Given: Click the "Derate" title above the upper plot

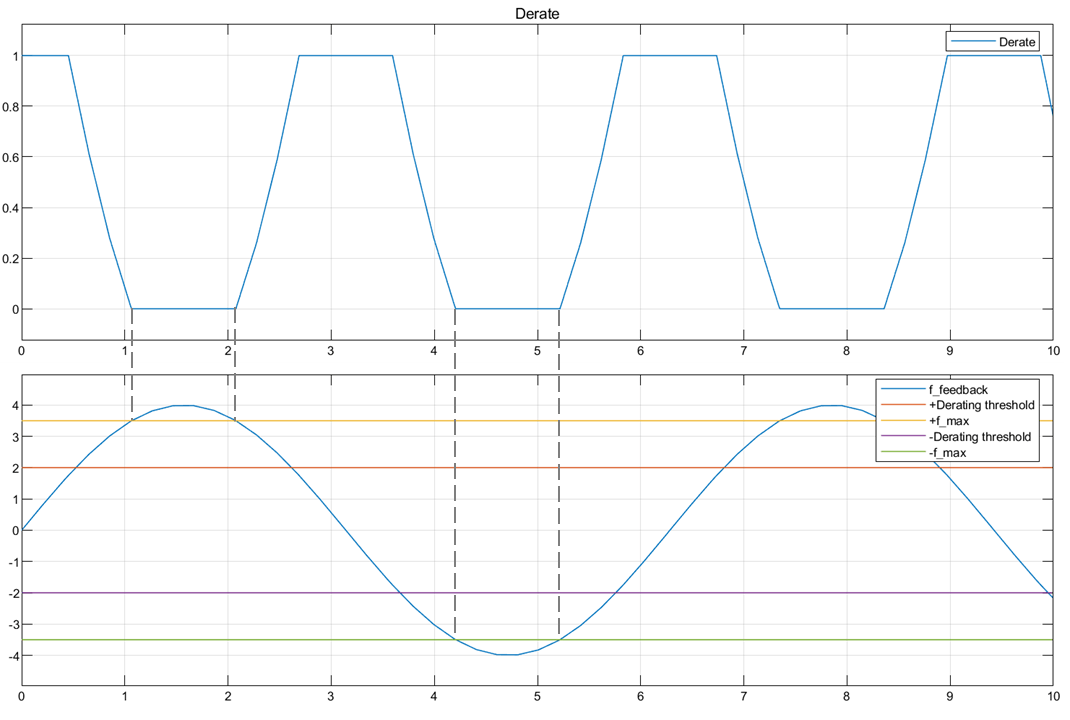Looking at the screenshot, I should click(x=537, y=14).
